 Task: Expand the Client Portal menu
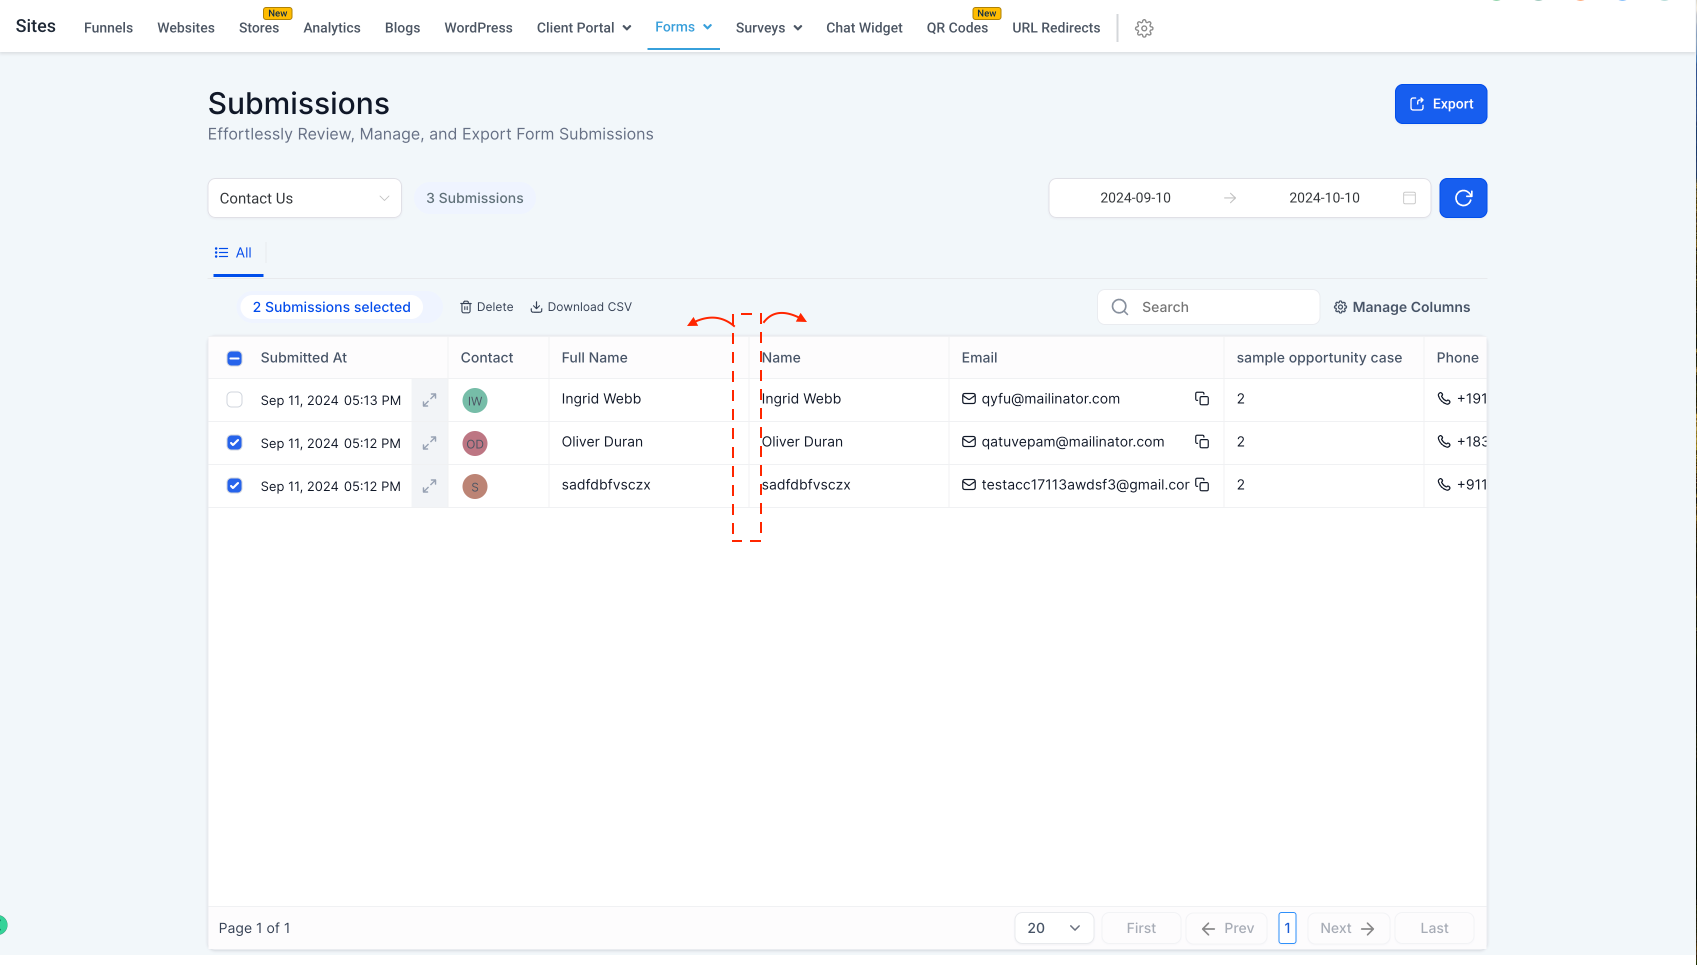click(x=584, y=28)
